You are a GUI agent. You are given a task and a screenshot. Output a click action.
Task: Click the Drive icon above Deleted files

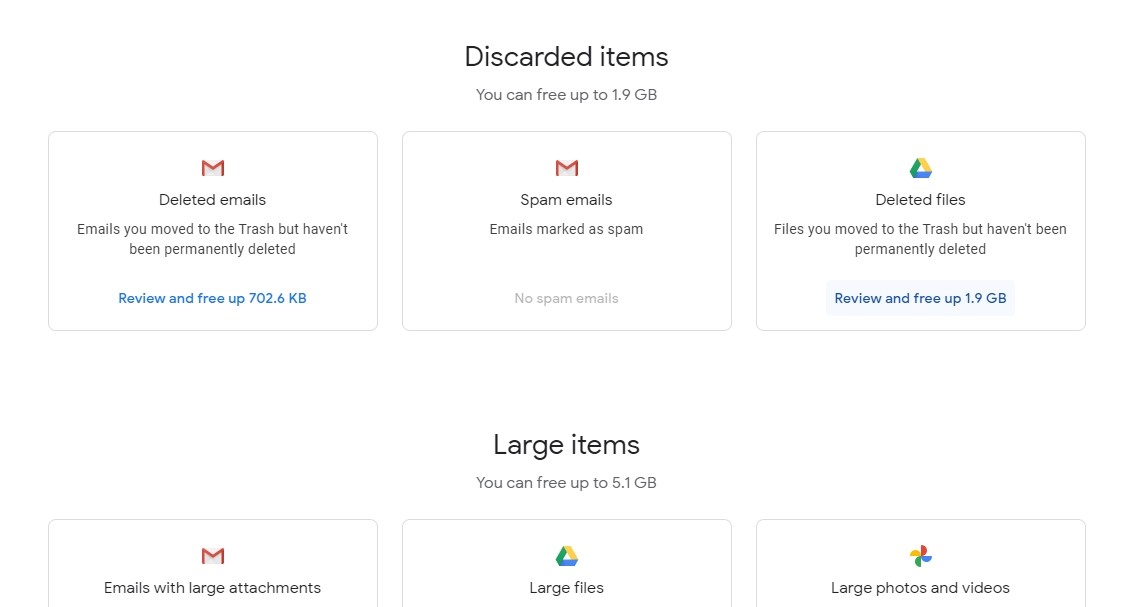pos(920,168)
